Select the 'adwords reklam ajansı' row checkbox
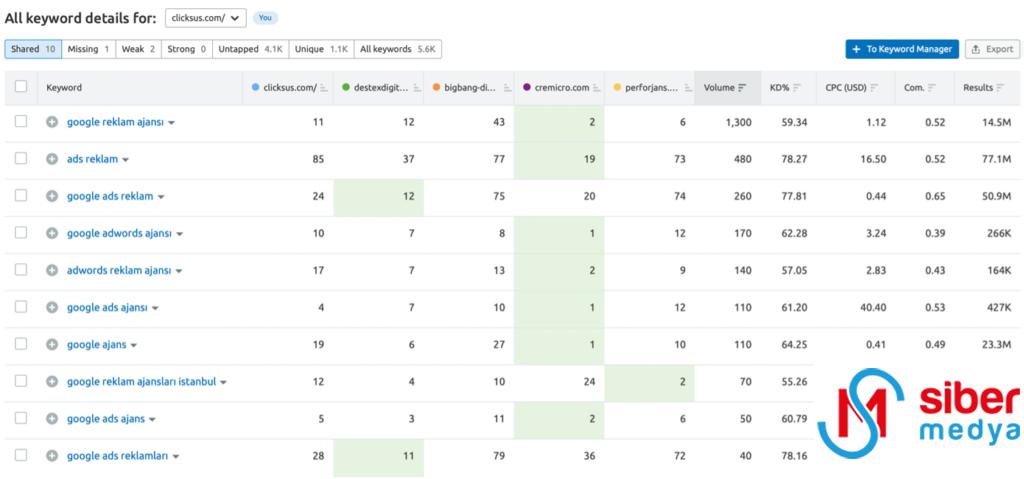This screenshot has width=1024, height=479. [x=21, y=270]
